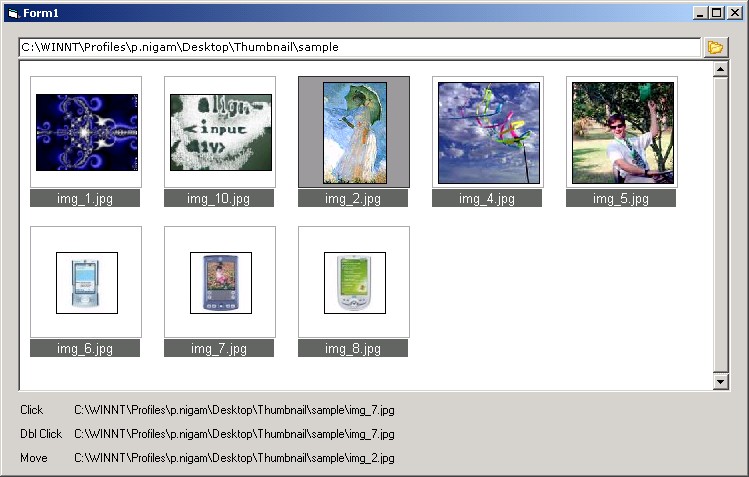Maximize the Form1 window
The height and width of the screenshot is (477, 749).
pyautogui.click(x=715, y=12)
